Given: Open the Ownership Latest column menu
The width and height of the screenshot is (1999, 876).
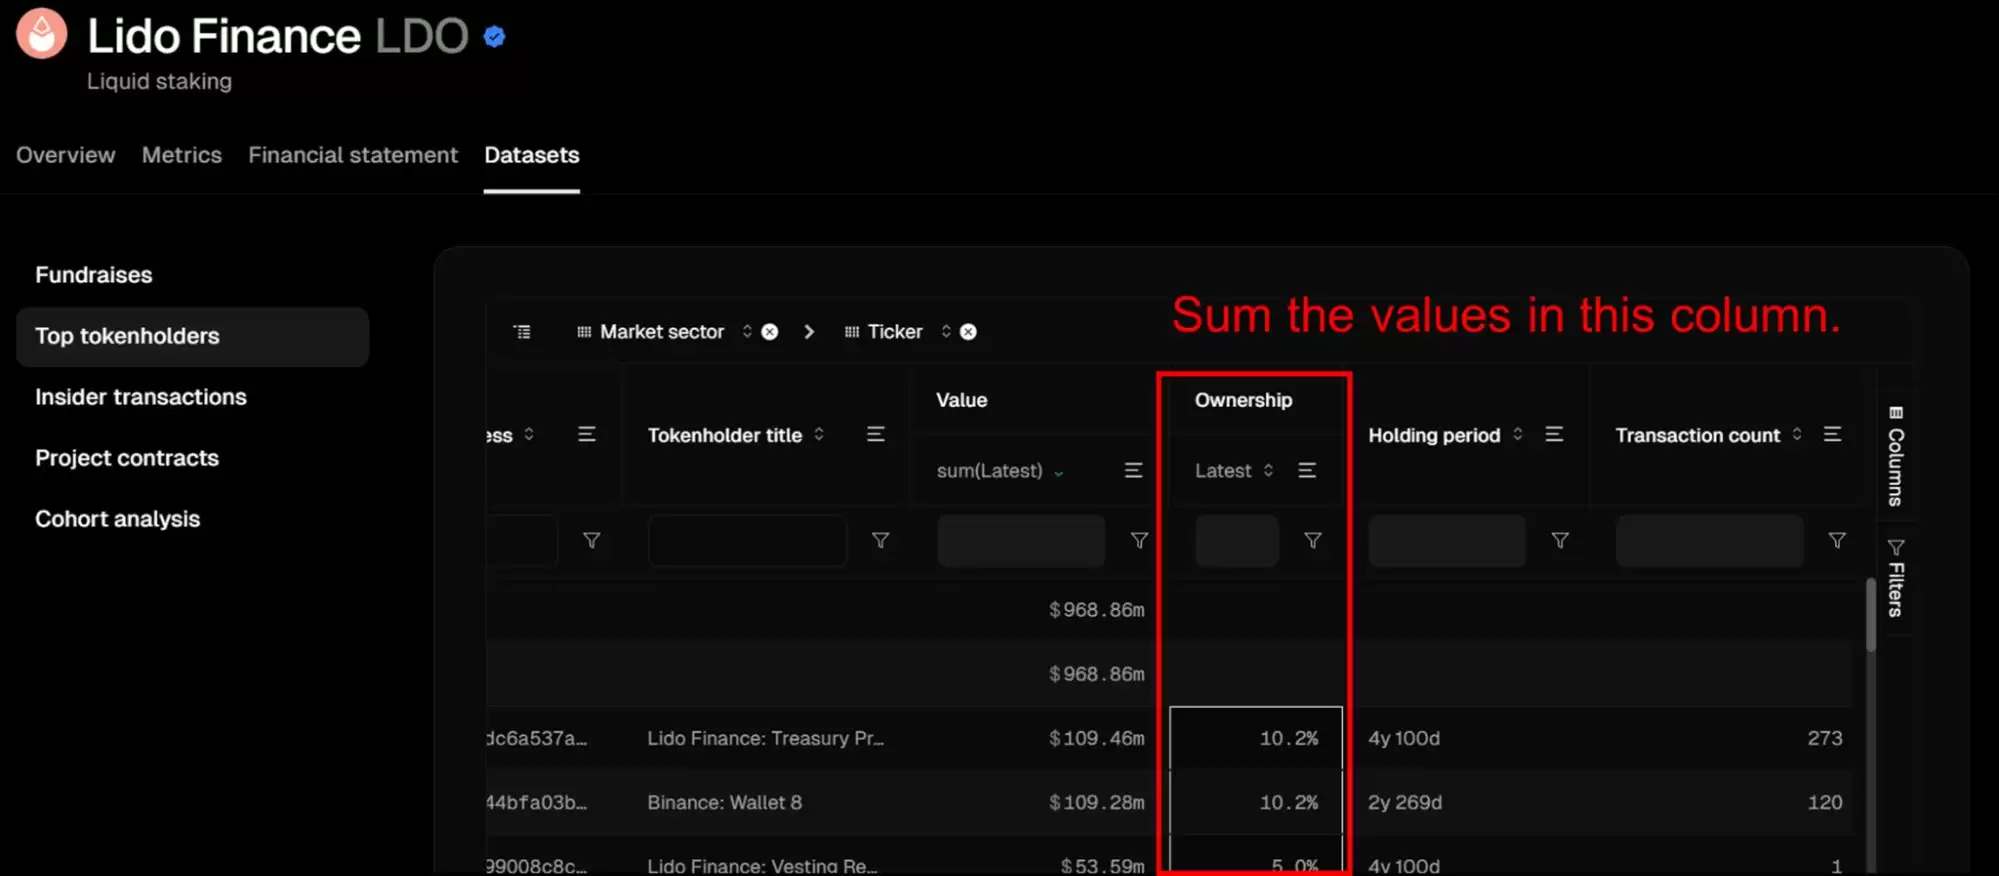Looking at the screenshot, I should pyautogui.click(x=1306, y=470).
